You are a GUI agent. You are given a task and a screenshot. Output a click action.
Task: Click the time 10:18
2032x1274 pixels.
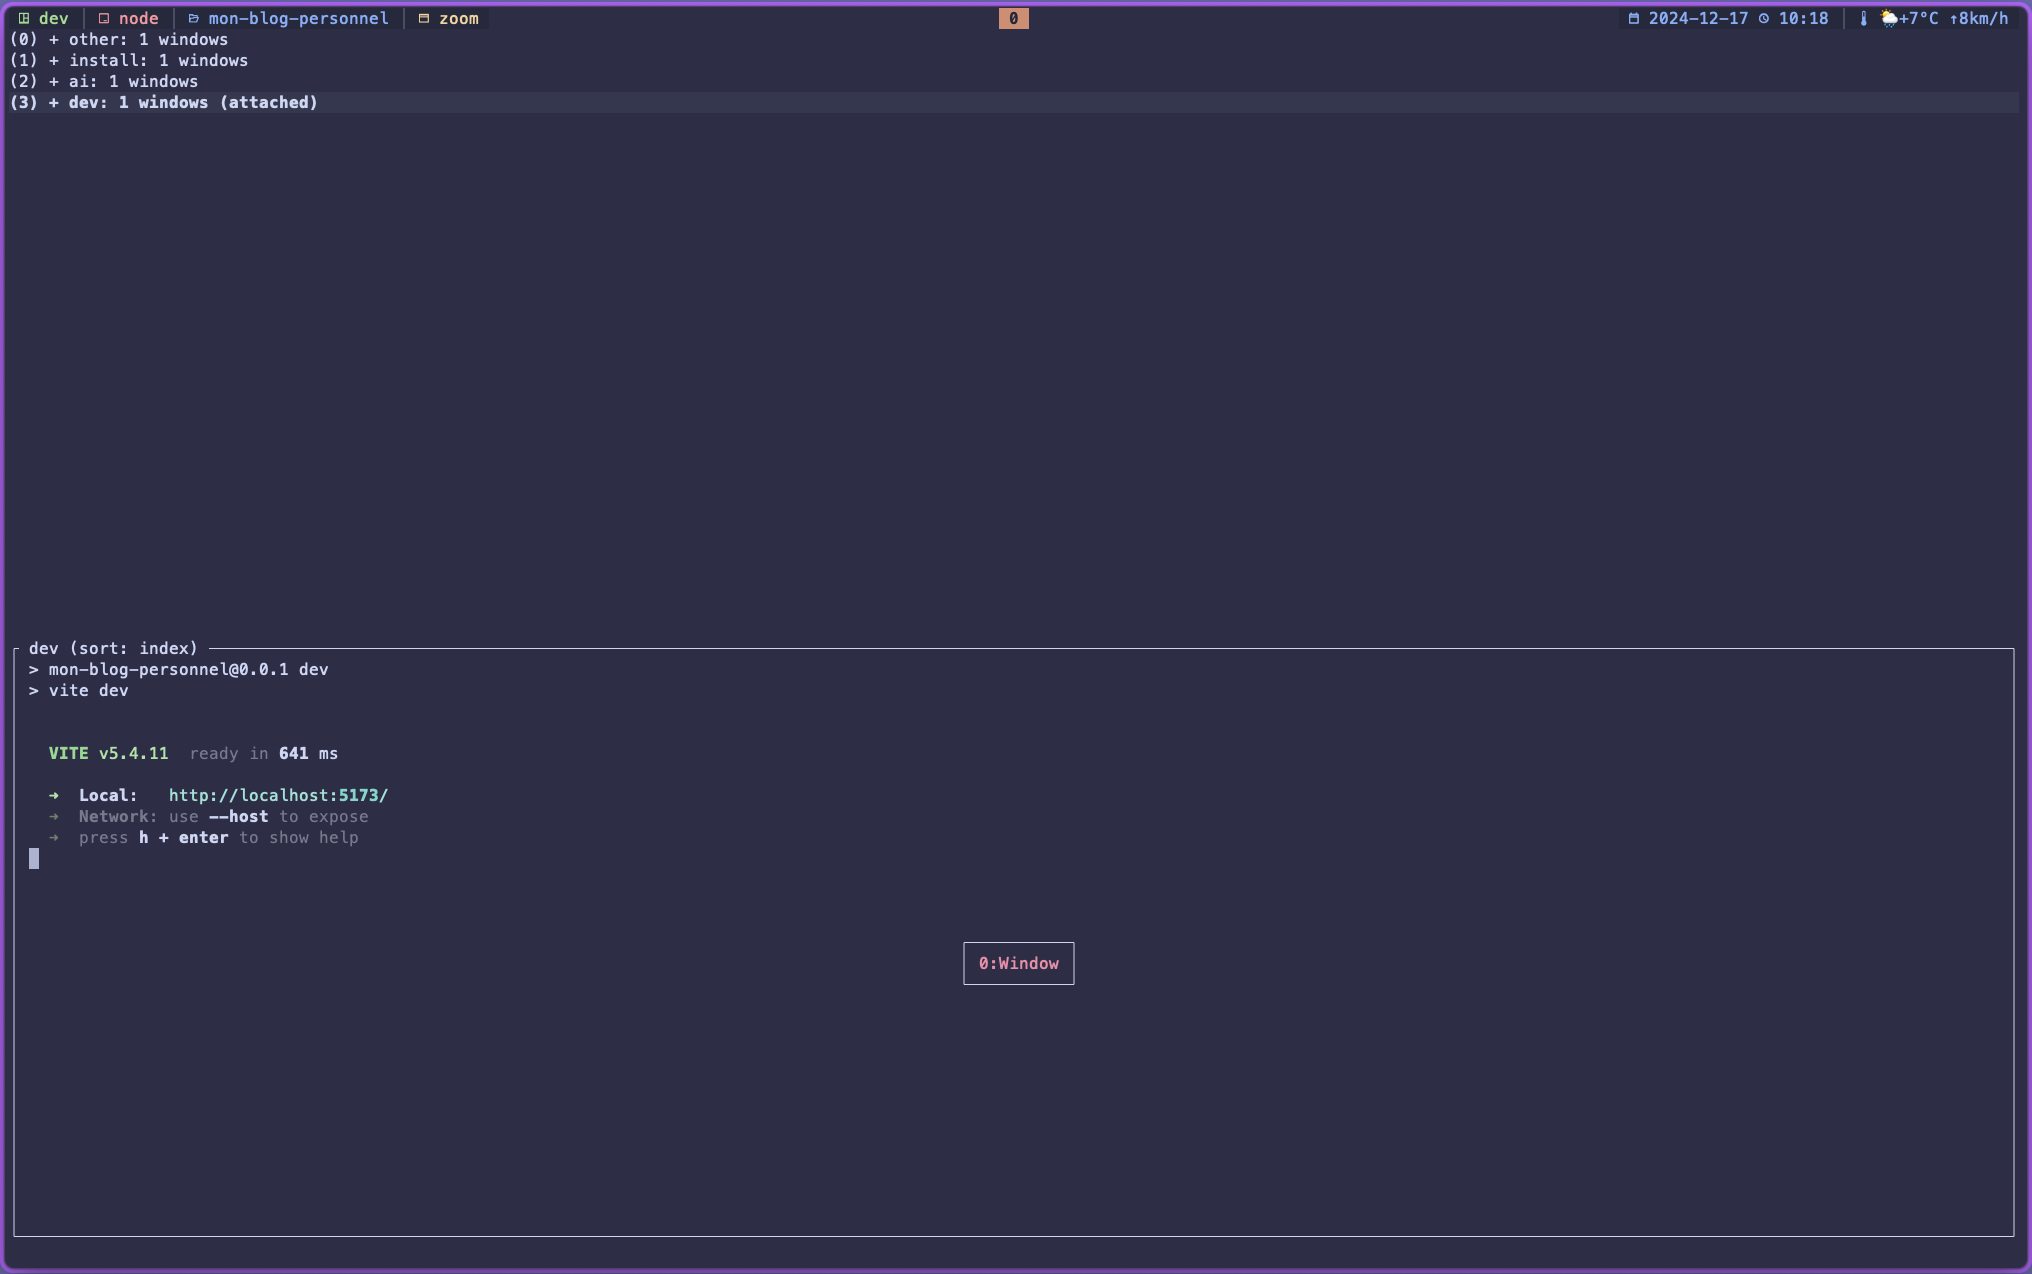pyautogui.click(x=1803, y=18)
